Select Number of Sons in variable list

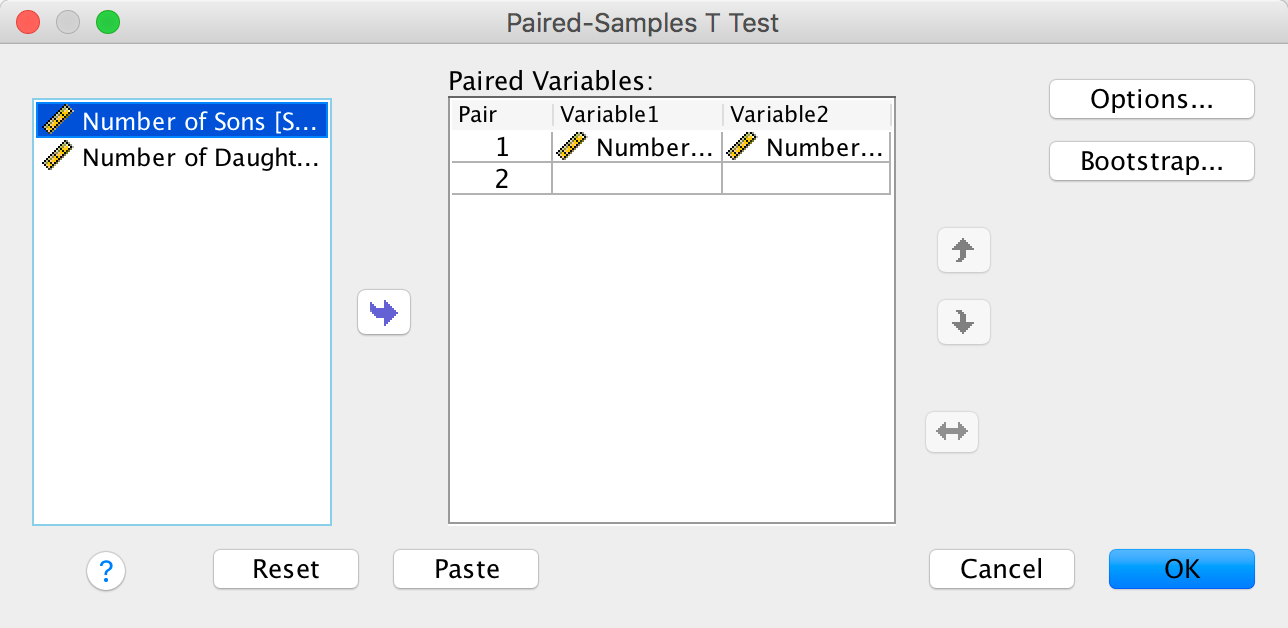pos(200,121)
